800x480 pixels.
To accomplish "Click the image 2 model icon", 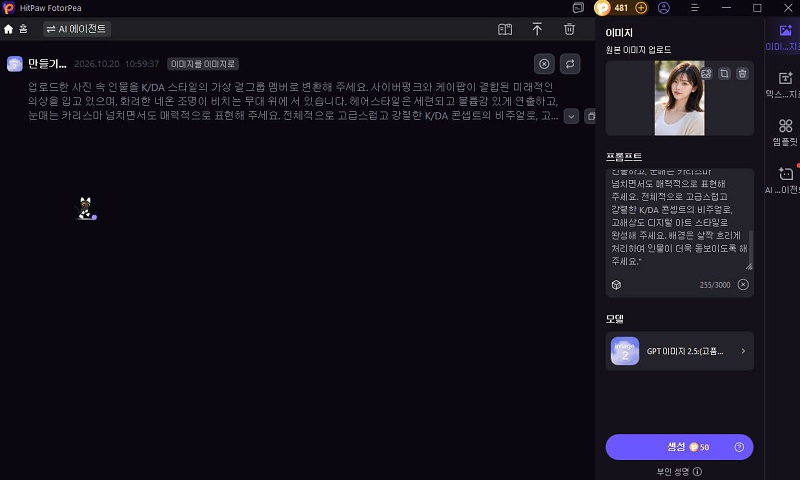I will pyautogui.click(x=624, y=351).
